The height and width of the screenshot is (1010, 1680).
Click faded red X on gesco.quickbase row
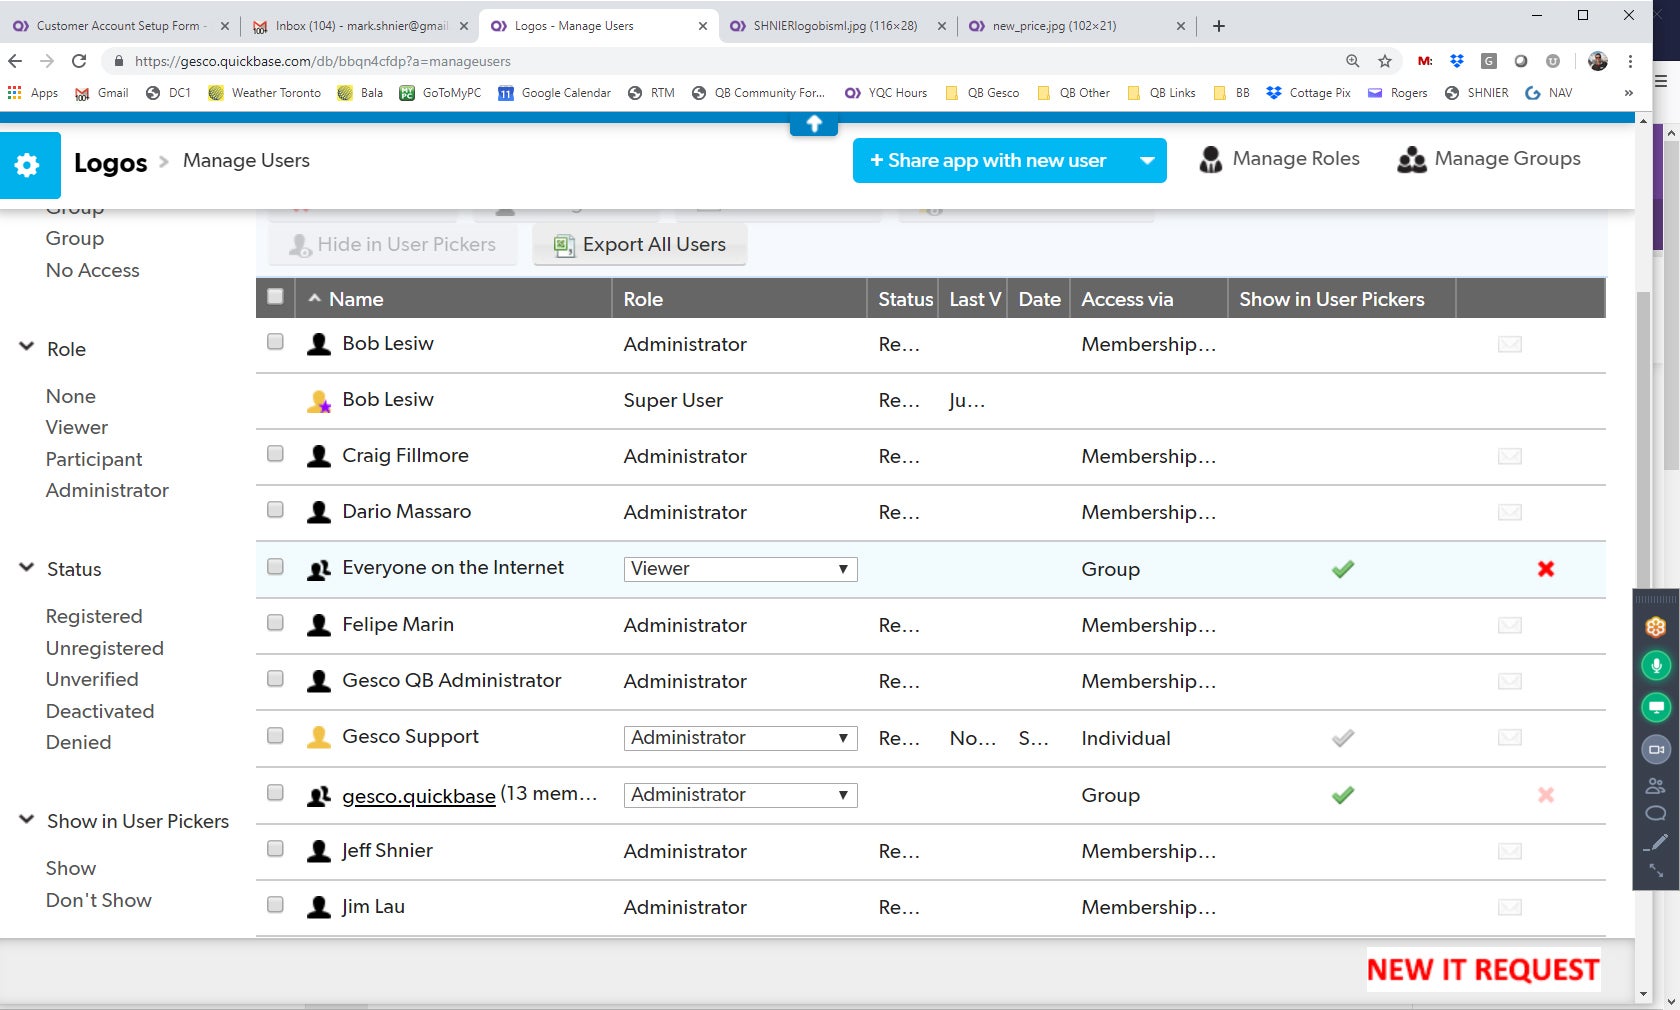coord(1546,795)
